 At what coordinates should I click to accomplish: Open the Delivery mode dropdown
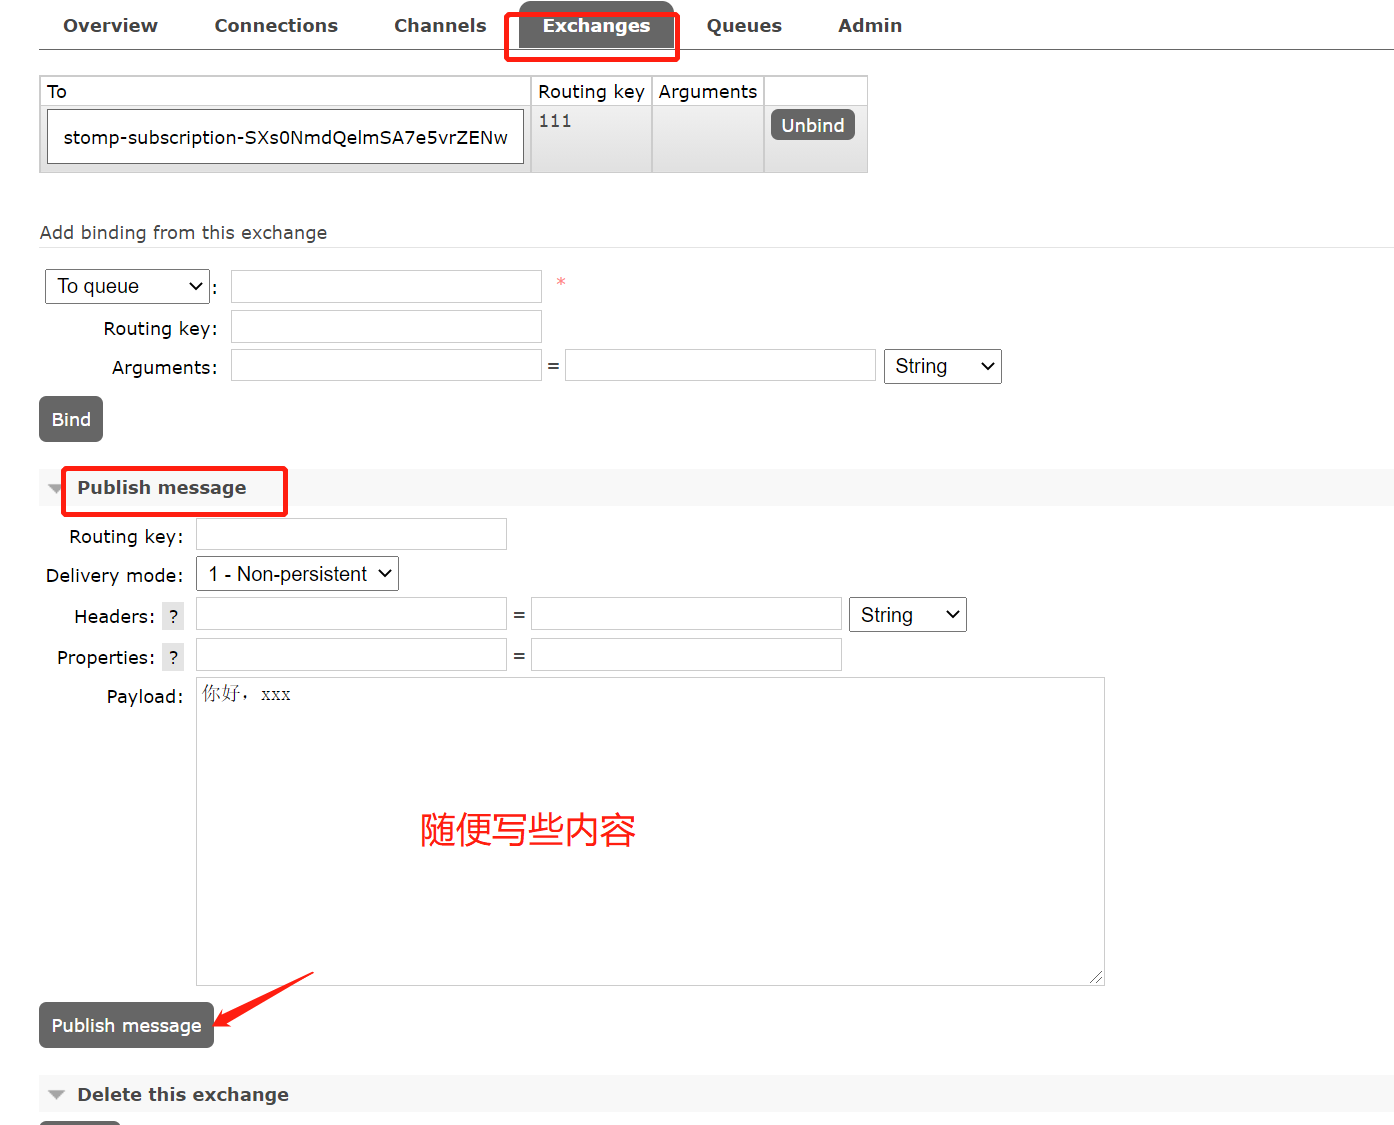[297, 574]
